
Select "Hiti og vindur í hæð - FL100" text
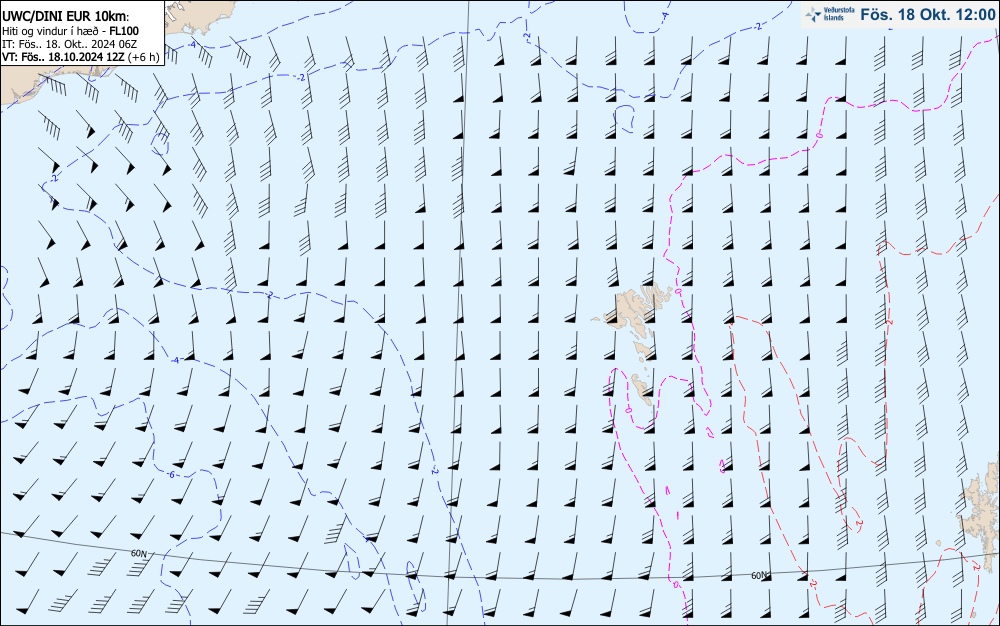(70, 31)
